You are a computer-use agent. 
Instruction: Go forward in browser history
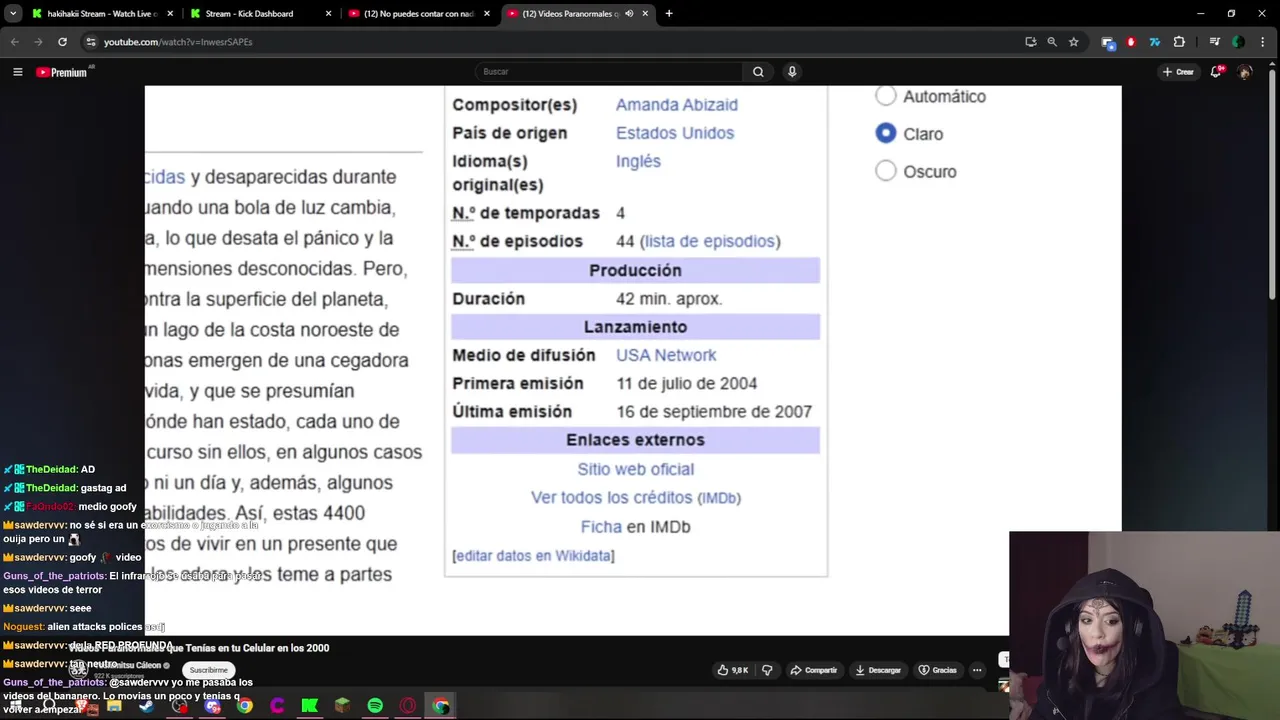(38, 42)
